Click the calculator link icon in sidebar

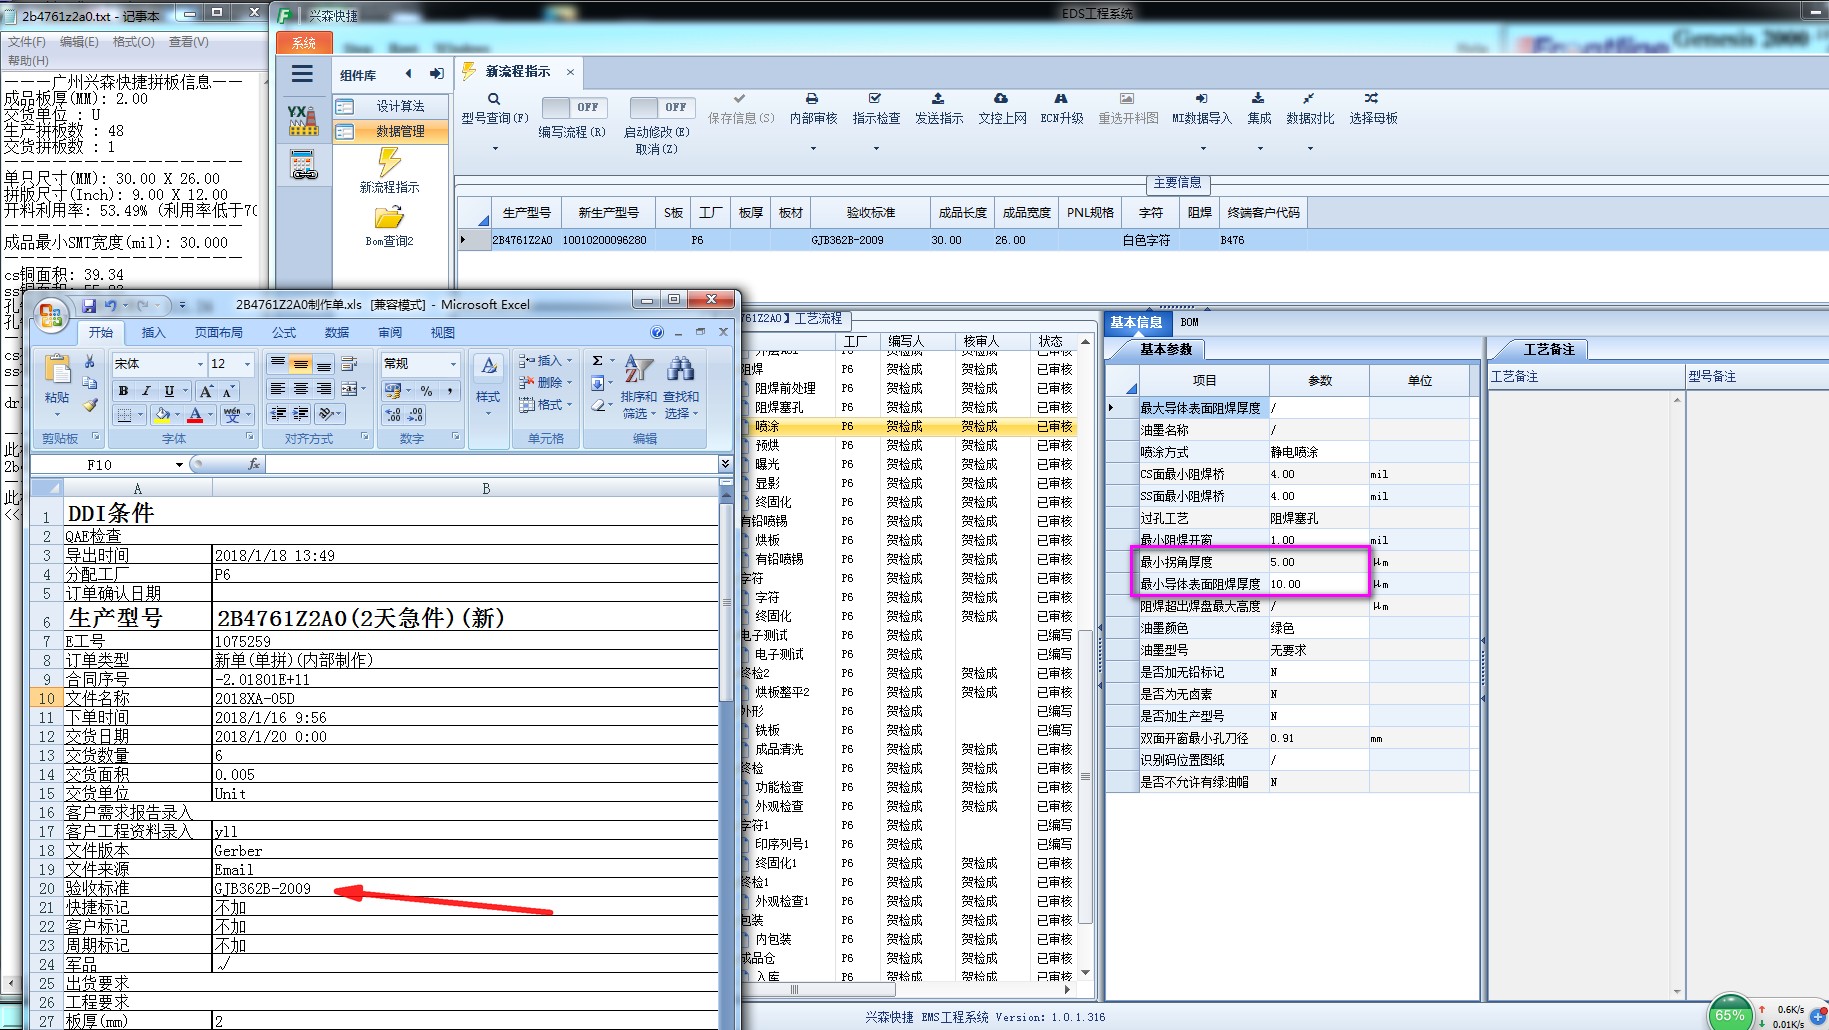pos(303,165)
